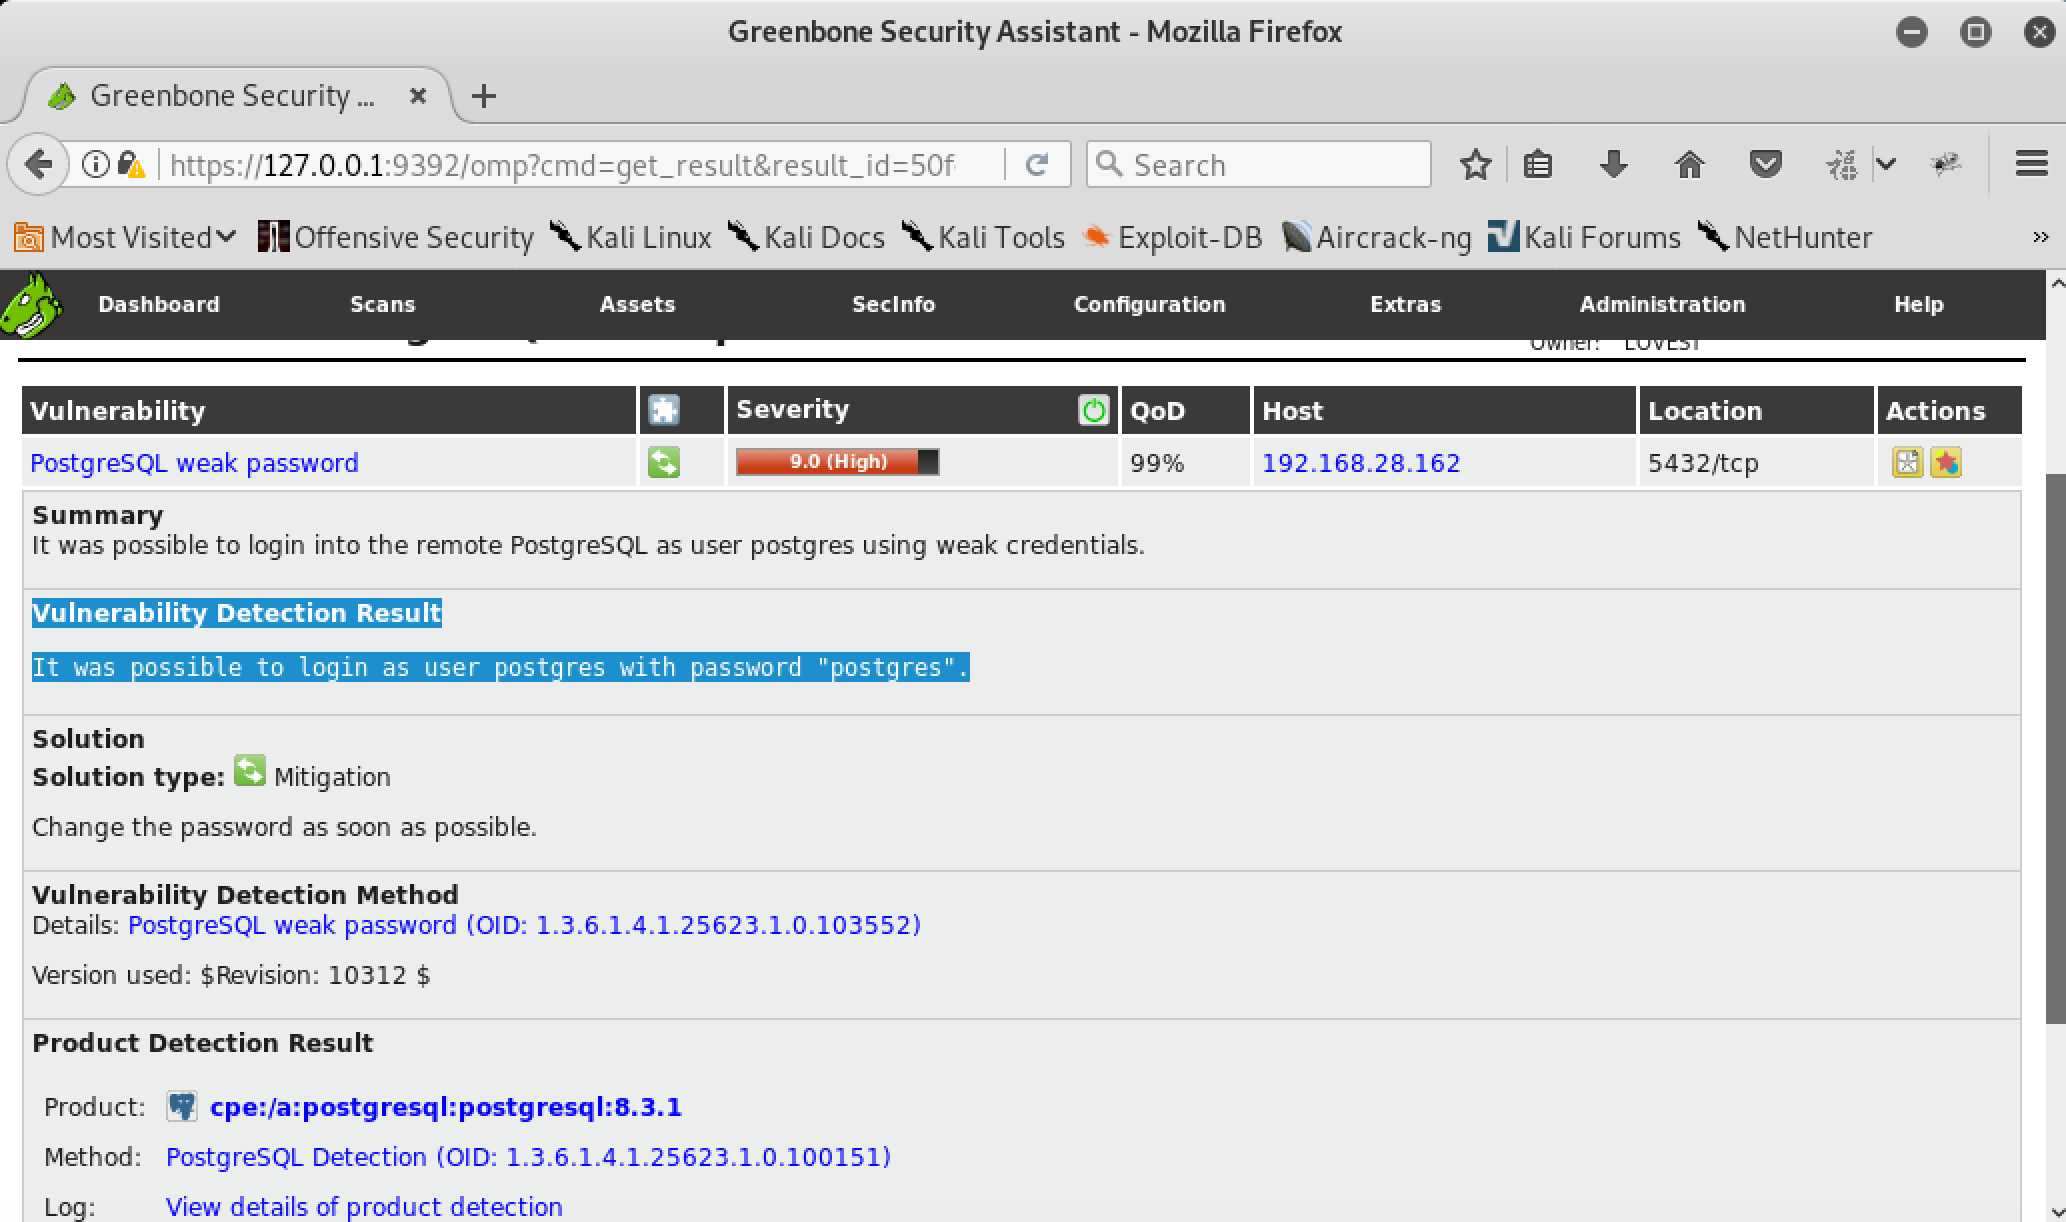Image resolution: width=2066 pixels, height=1222 pixels.
Task: Click the solution type column header icon
Action: [664, 410]
